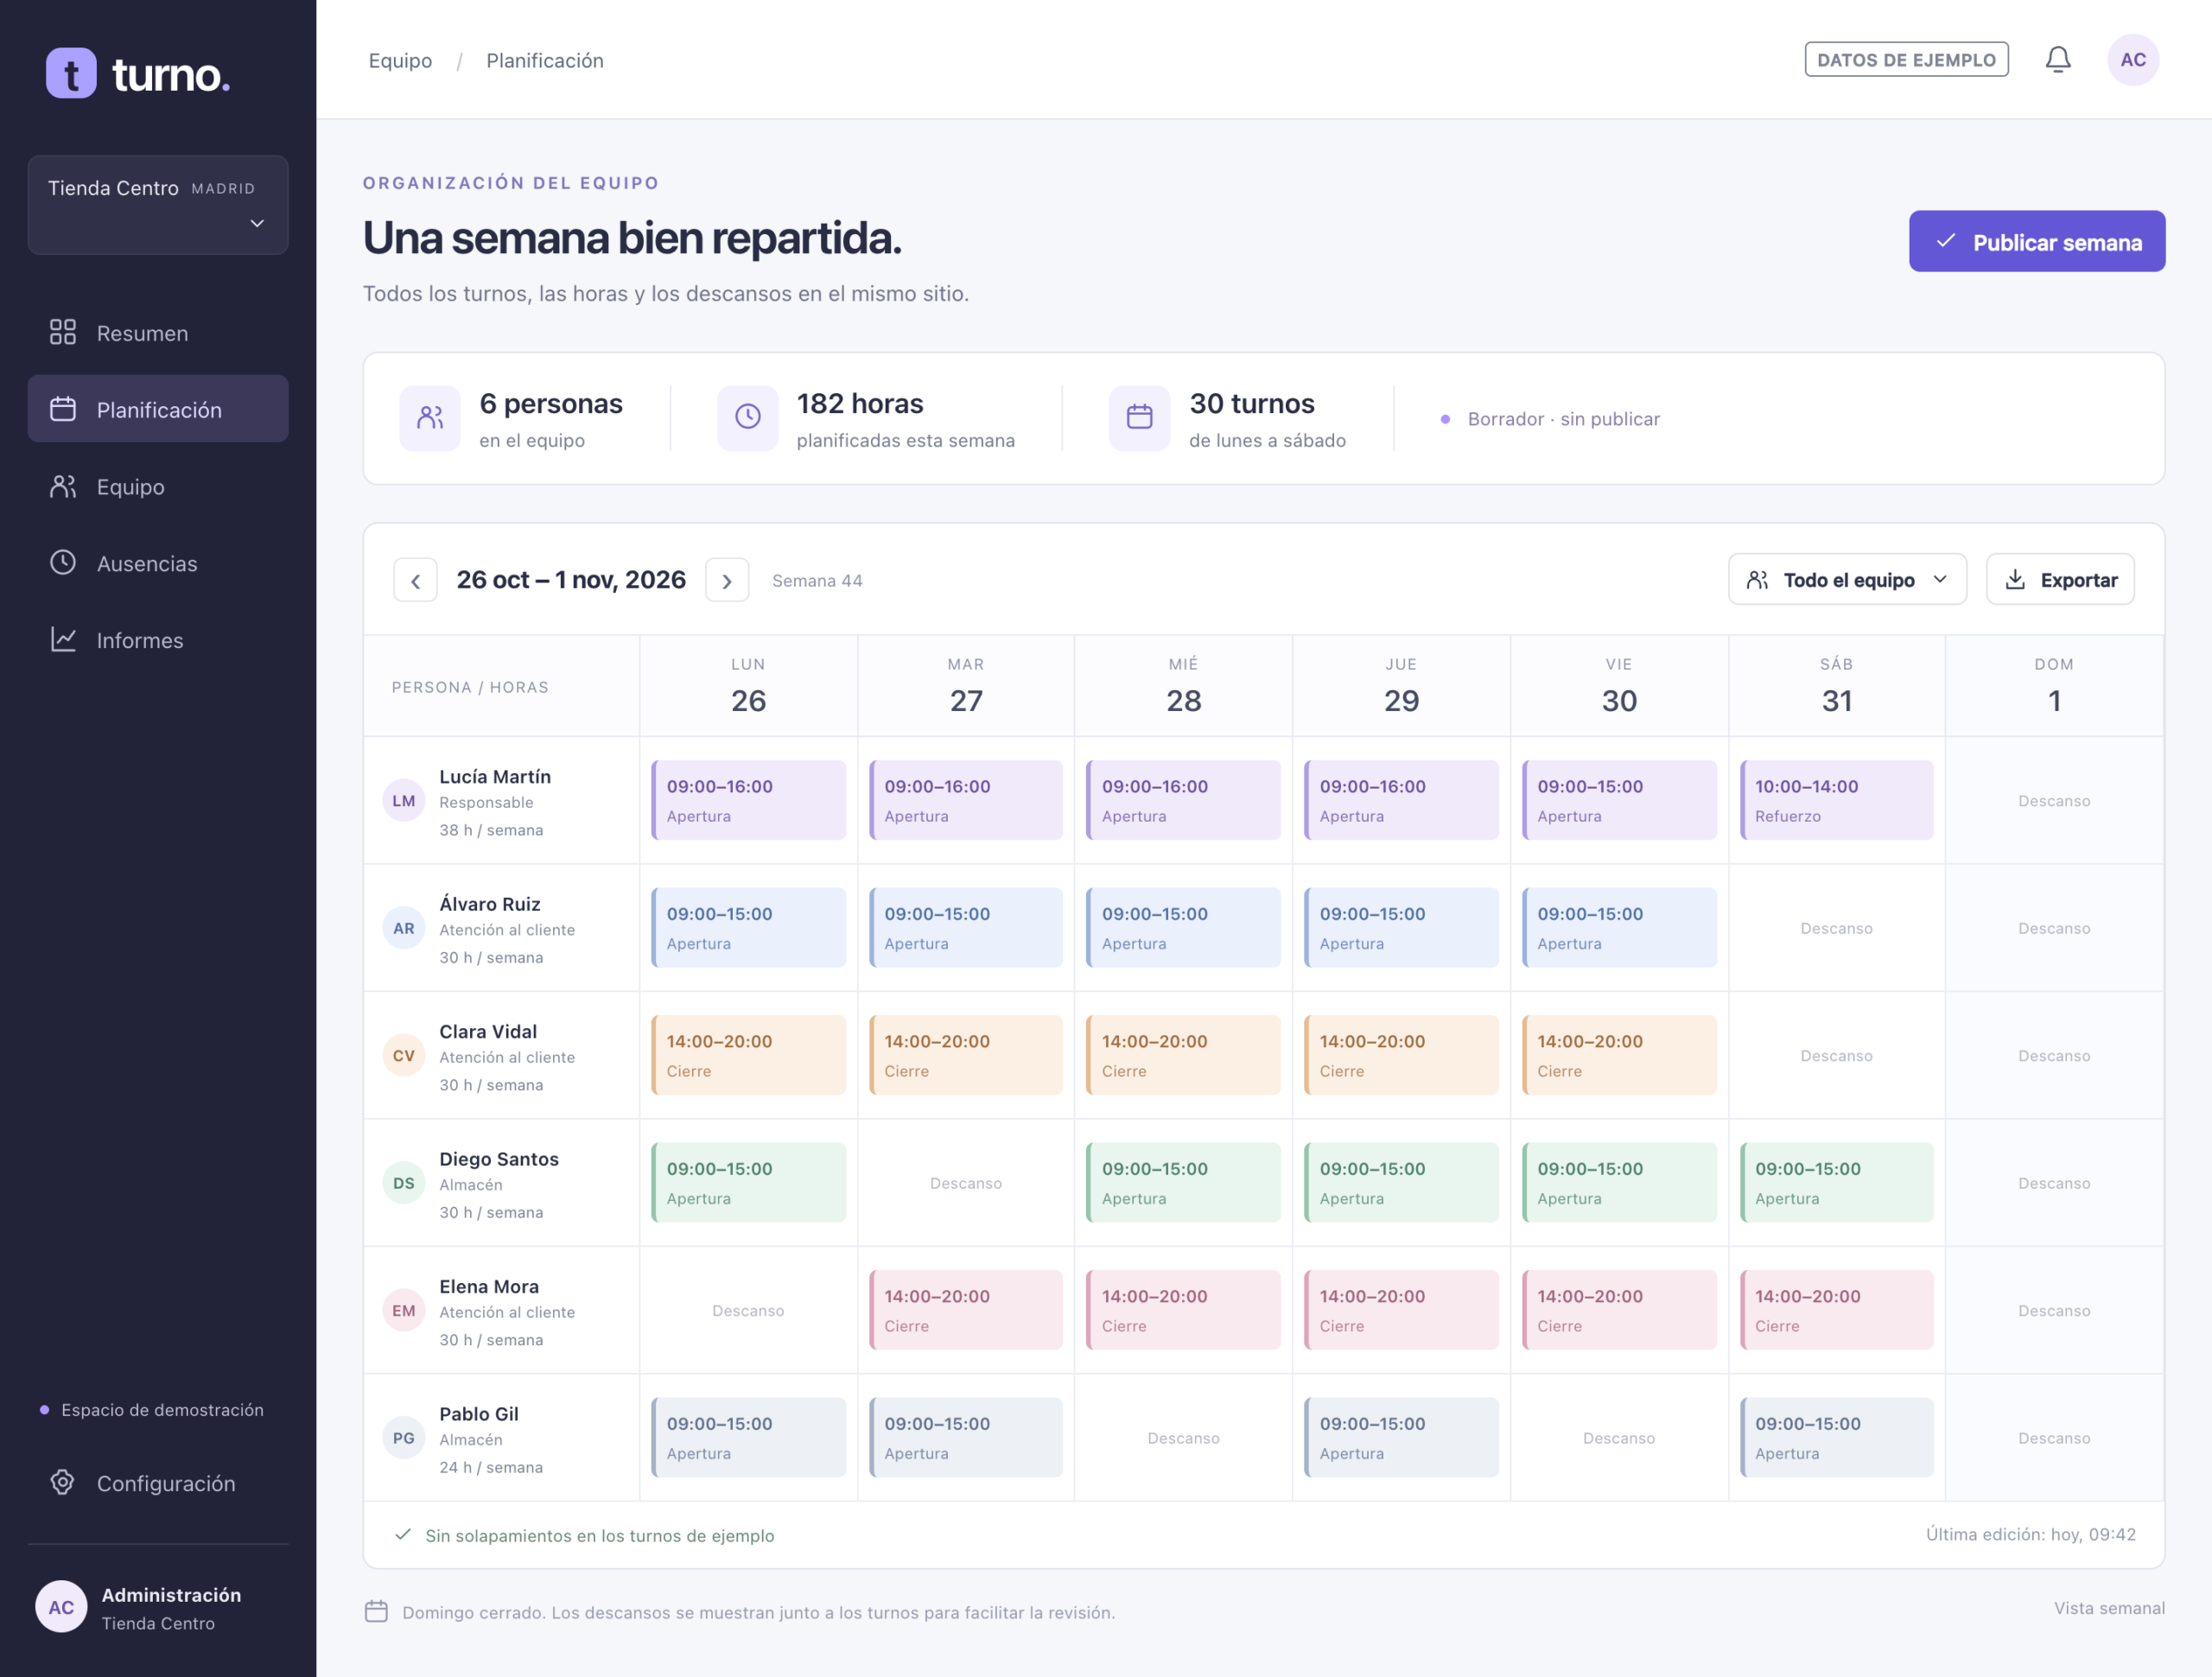This screenshot has width=2212, height=1677.
Task: Click the Semana 44 label
Action: [817, 581]
